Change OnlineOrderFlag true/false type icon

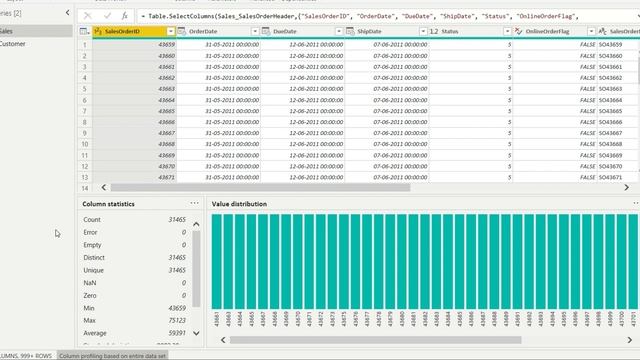[518, 31]
